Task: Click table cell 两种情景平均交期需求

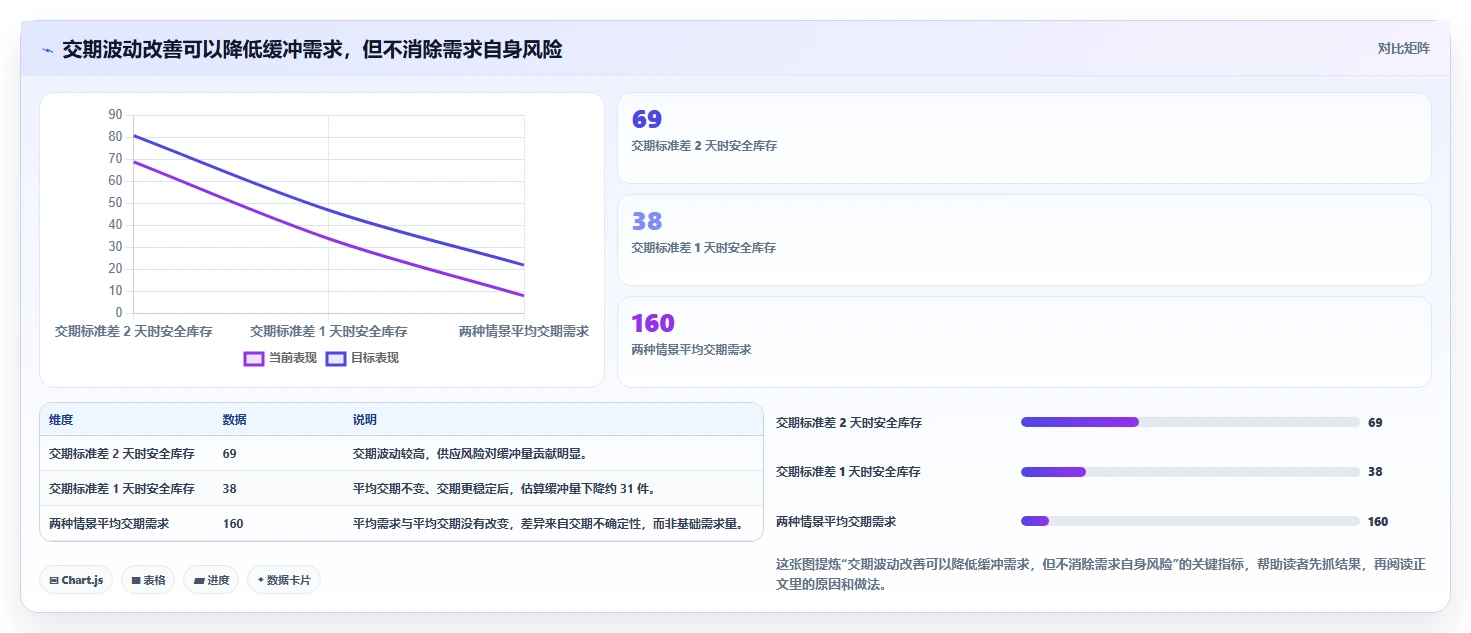Action: click(x=109, y=523)
